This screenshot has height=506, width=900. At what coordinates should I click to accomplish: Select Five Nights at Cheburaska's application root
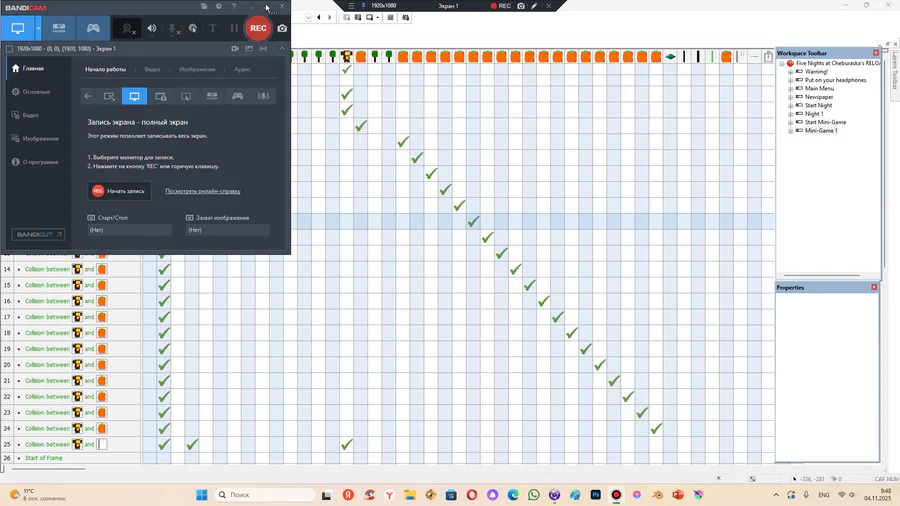click(x=837, y=63)
